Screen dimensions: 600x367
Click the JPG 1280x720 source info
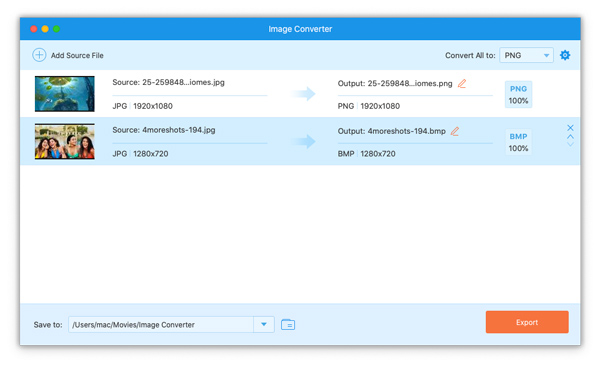pos(140,154)
